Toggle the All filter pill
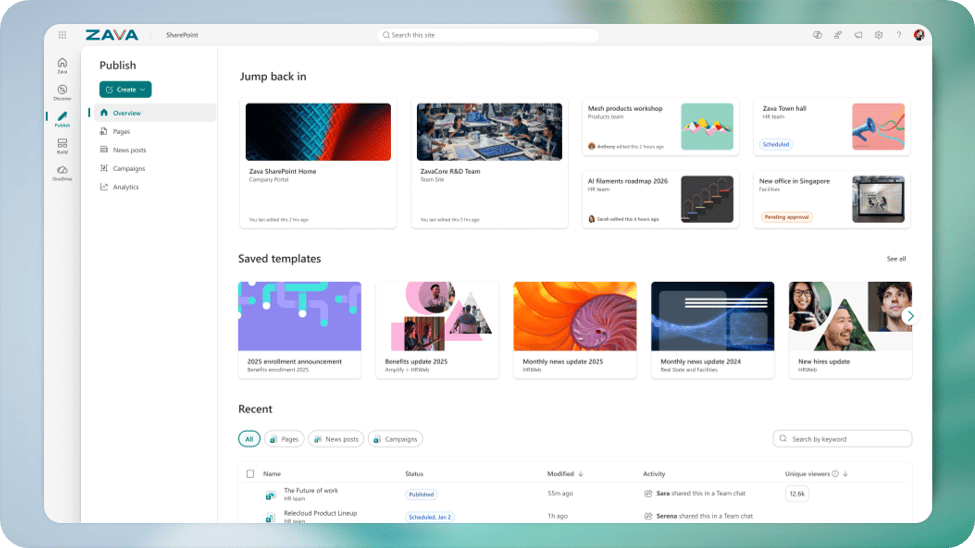This screenshot has width=975, height=548. point(249,439)
